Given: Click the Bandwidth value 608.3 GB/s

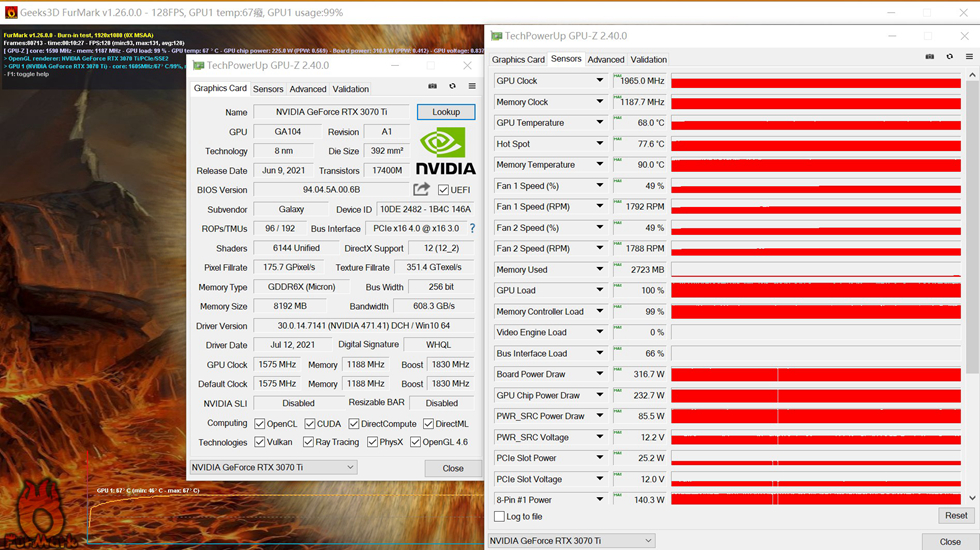Looking at the screenshot, I should [x=434, y=306].
